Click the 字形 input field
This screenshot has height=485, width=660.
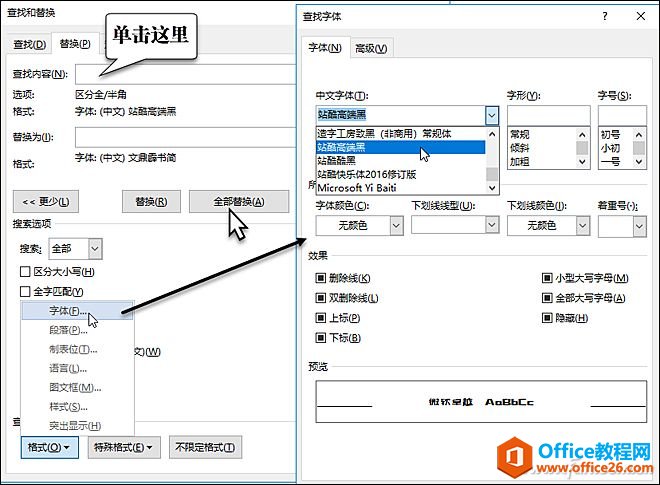[x=548, y=115]
